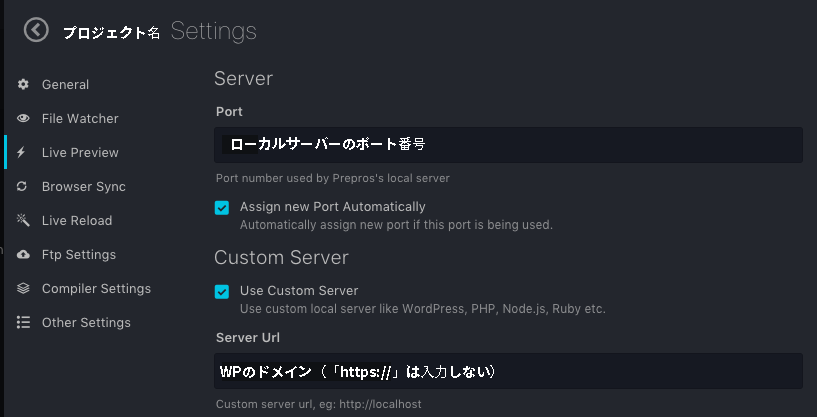Click the Other Settings list icon

click(x=23, y=322)
